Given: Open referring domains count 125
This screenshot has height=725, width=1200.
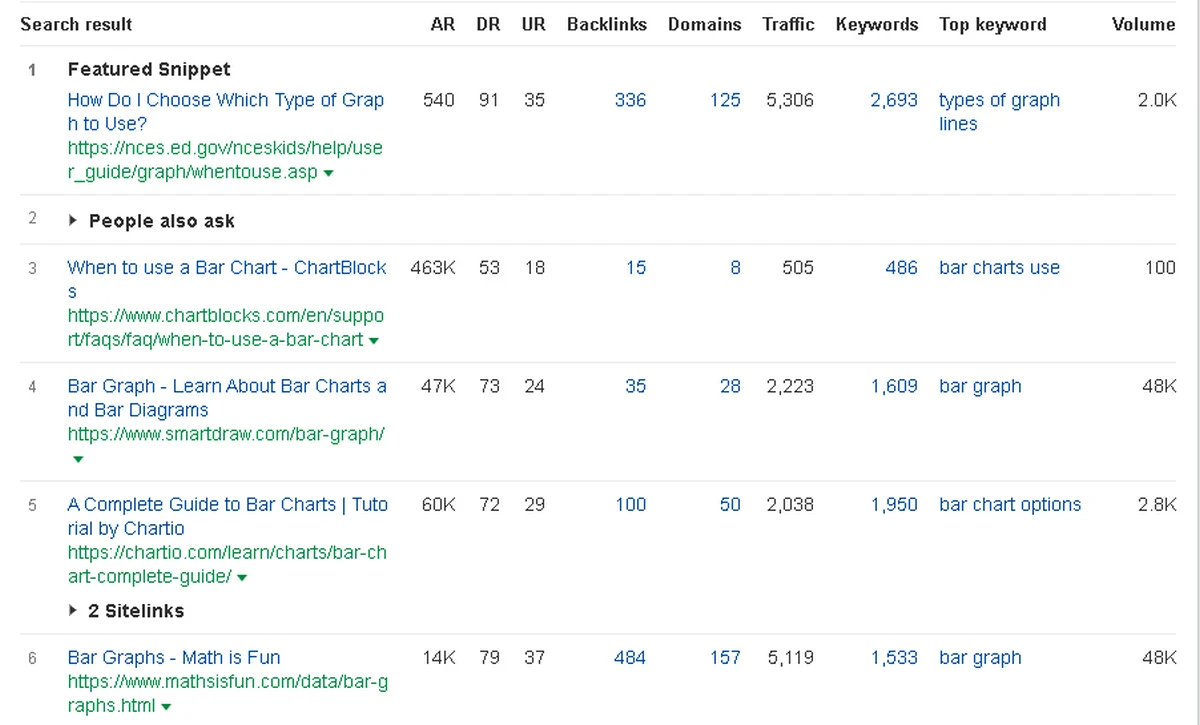Looking at the screenshot, I should pyautogui.click(x=725, y=100).
